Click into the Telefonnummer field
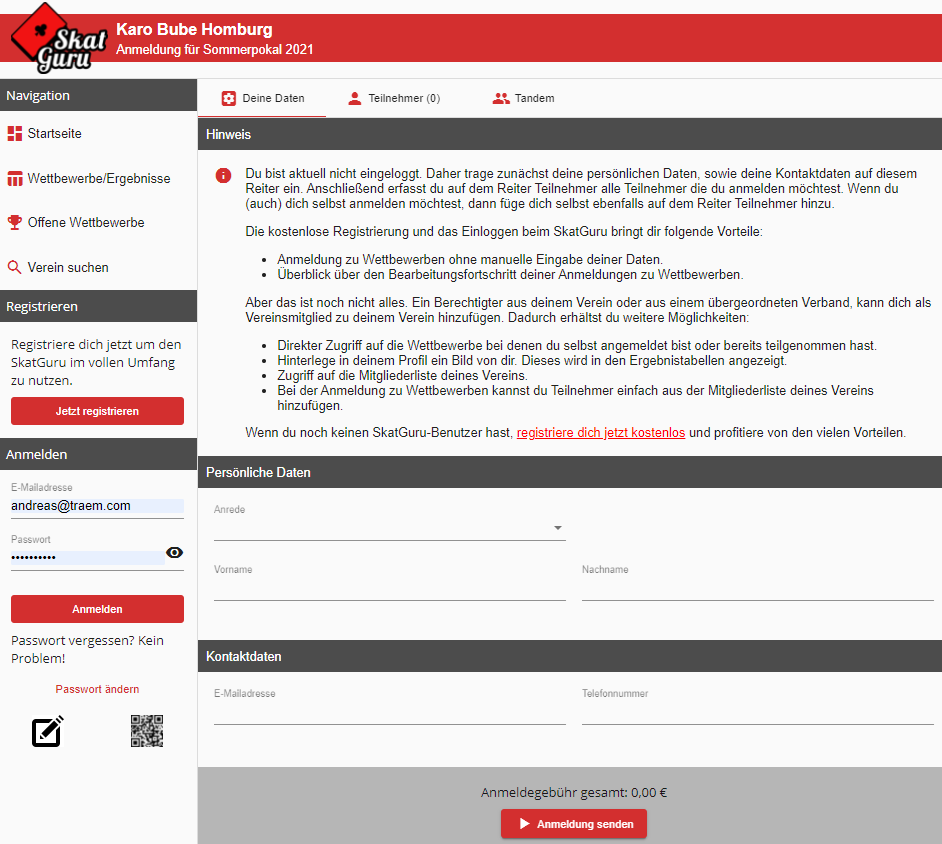Screen dimensions: 942x844 757,712
